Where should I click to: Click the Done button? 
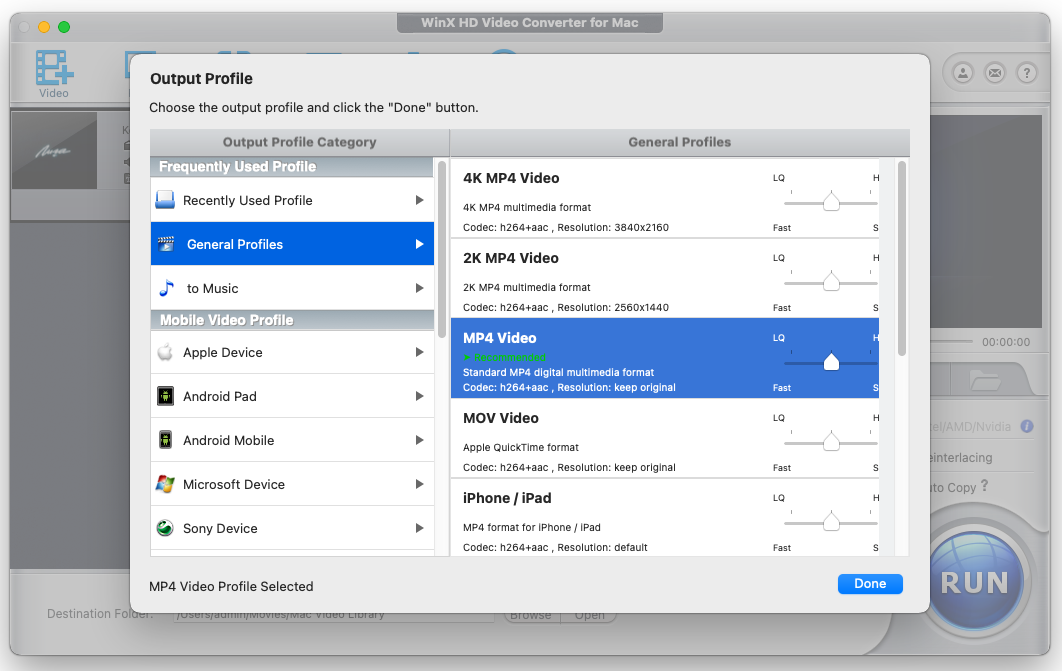(870, 584)
